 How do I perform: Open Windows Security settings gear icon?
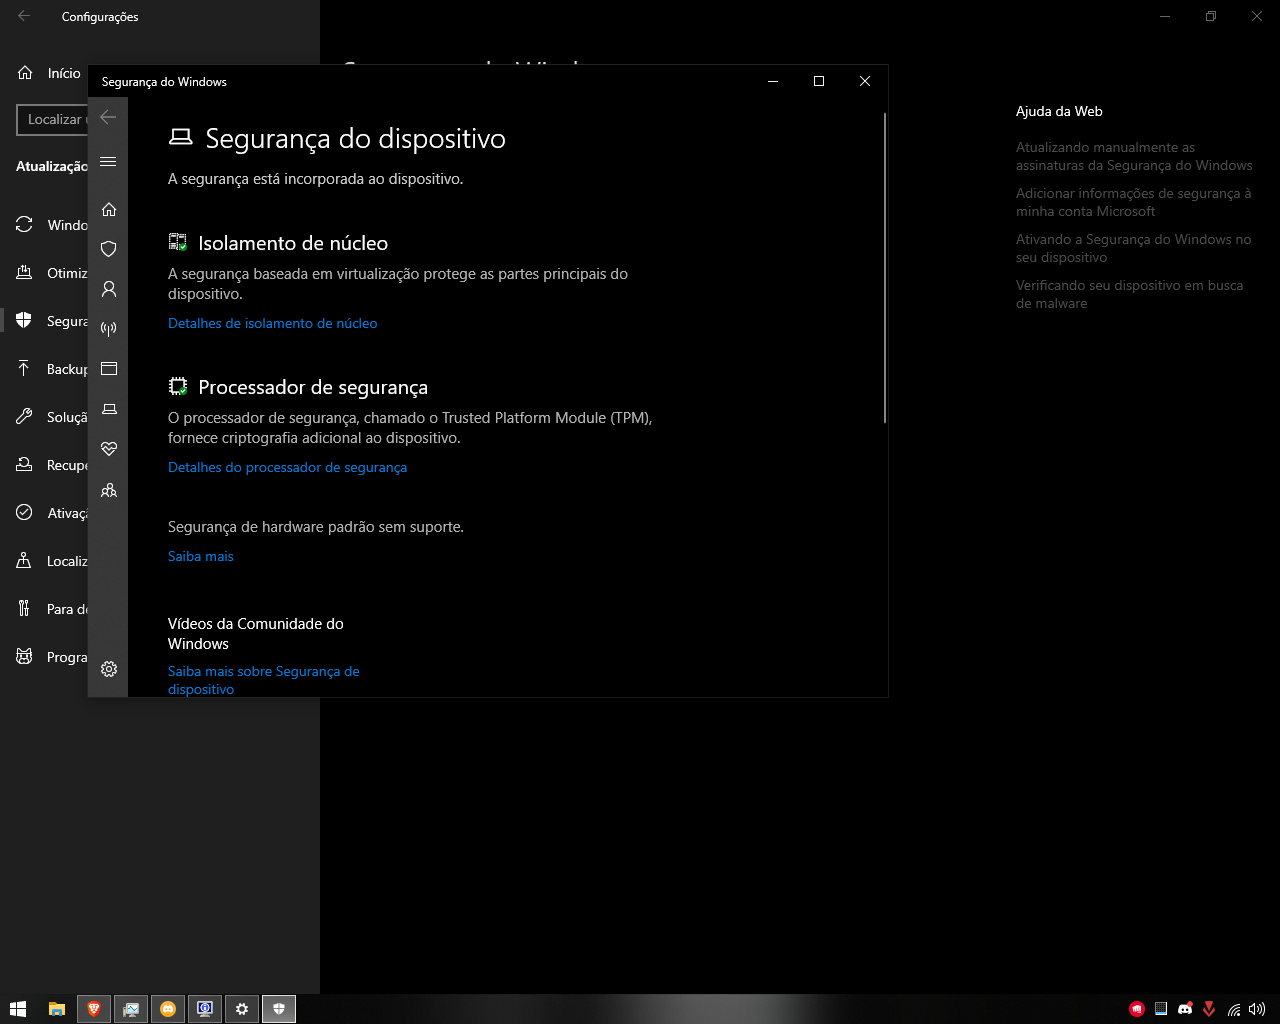(109, 669)
